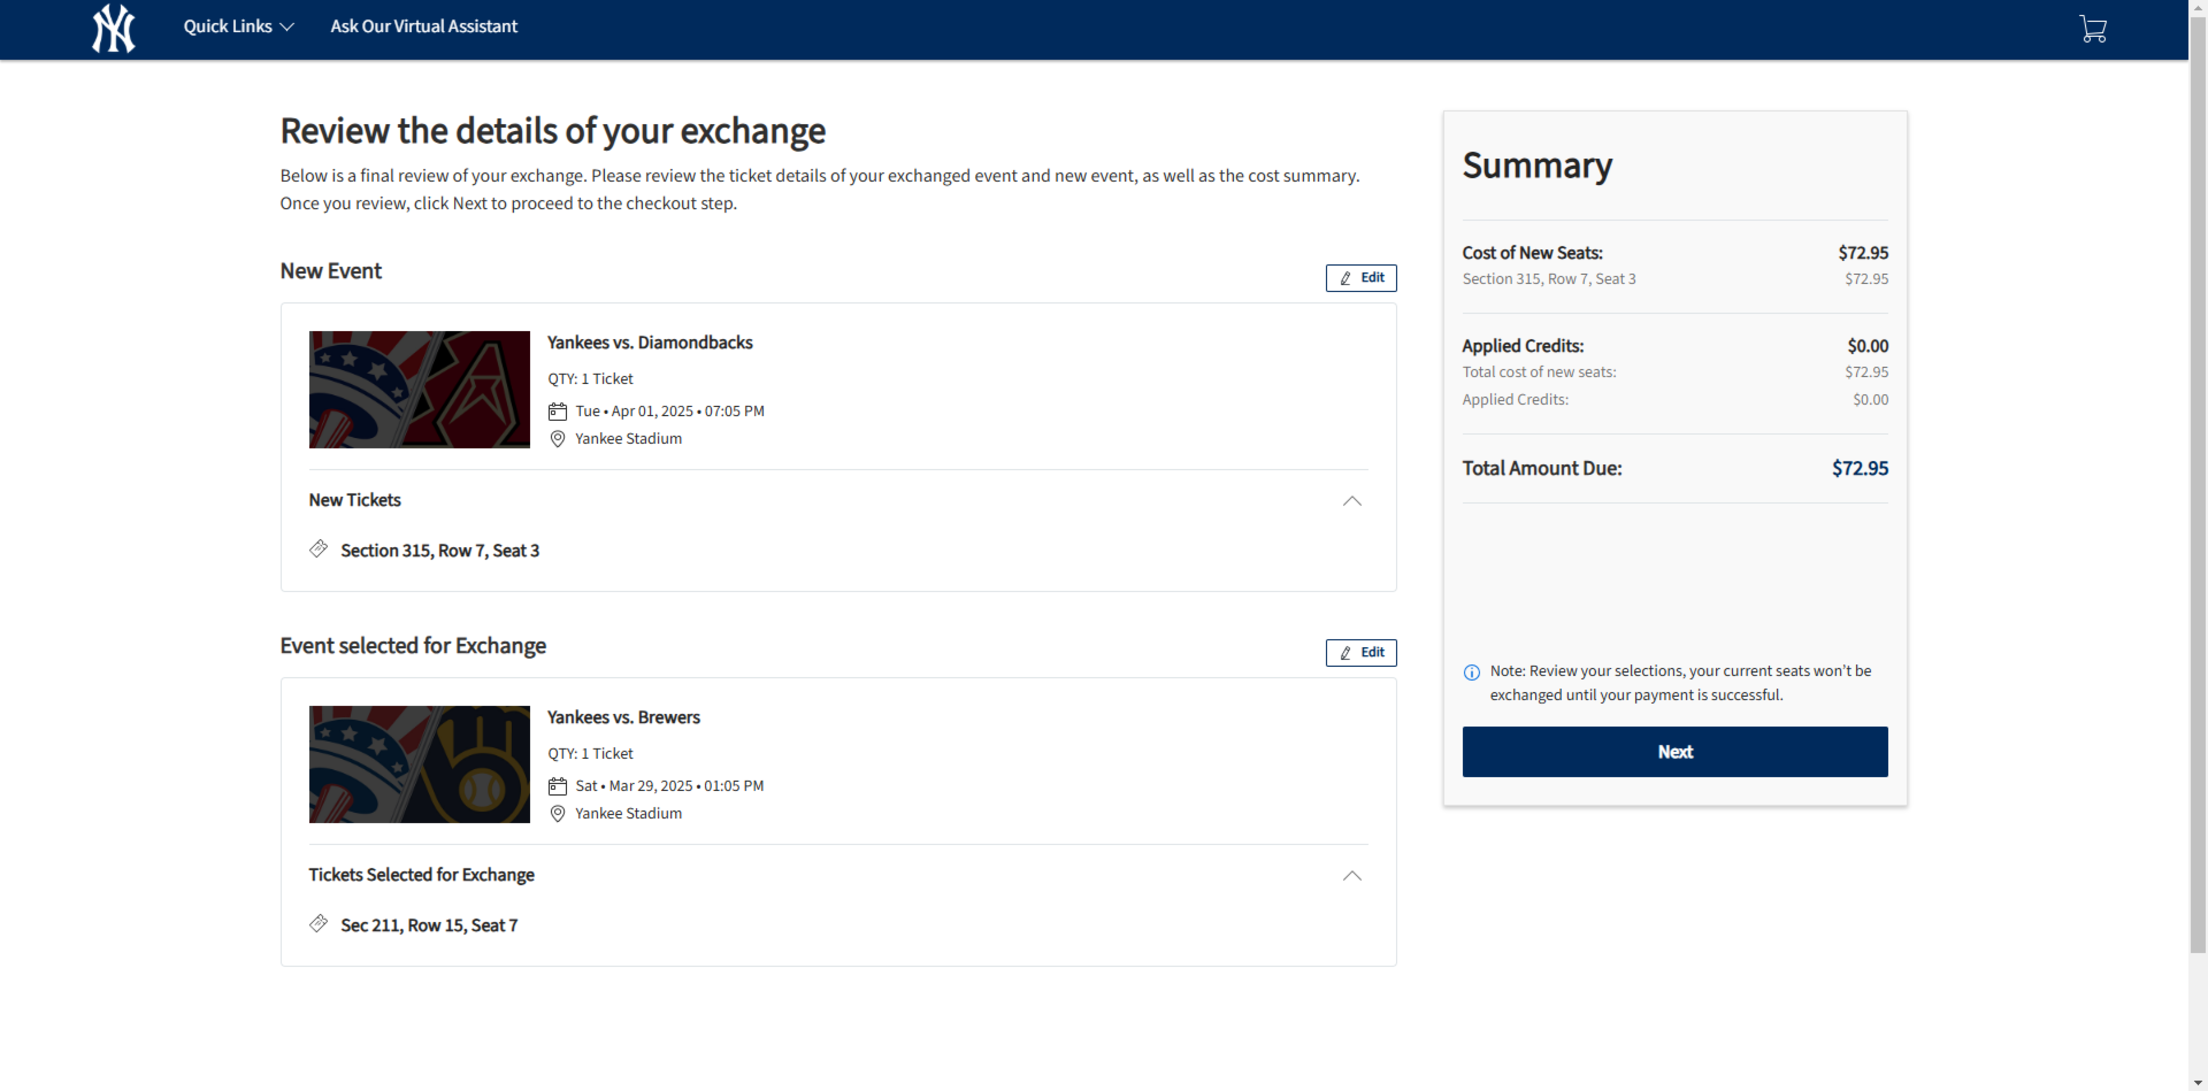This screenshot has height=1091, width=2208.
Task: Click the calendar icon beside Mar 29 date
Action: point(557,785)
